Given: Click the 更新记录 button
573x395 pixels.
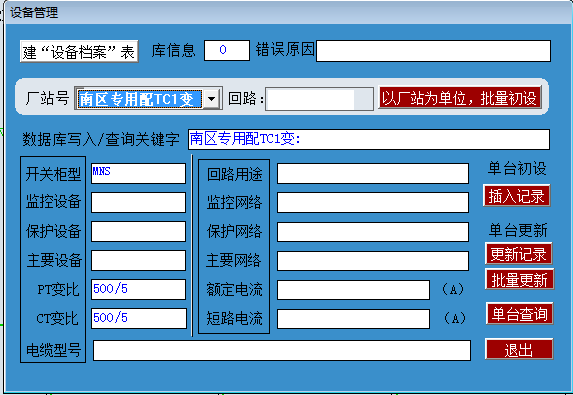Looking at the screenshot, I should [518, 254].
